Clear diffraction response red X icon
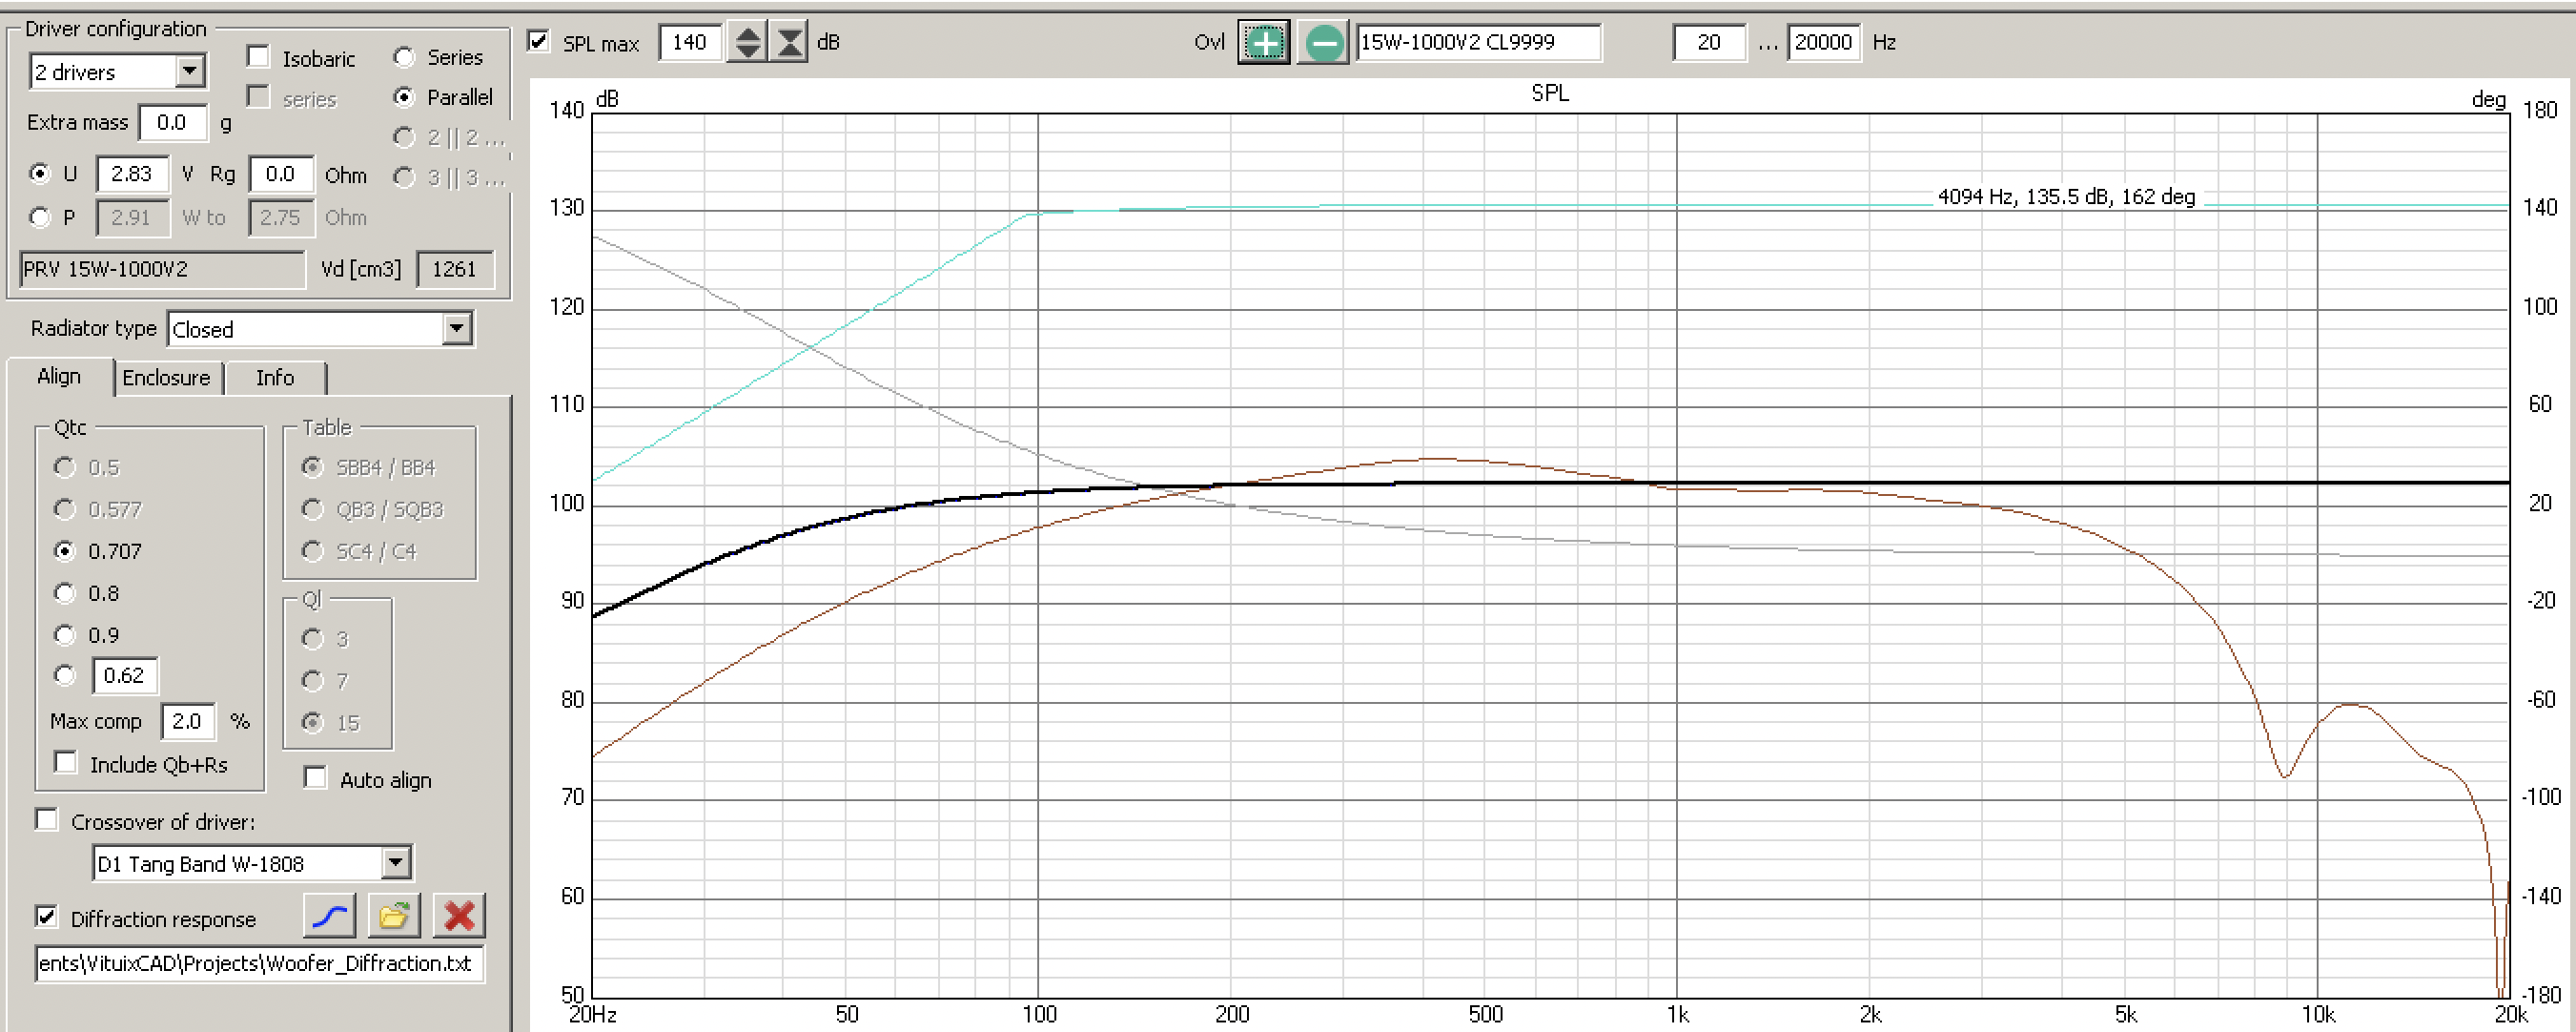The width and height of the screenshot is (2576, 1032). [459, 916]
